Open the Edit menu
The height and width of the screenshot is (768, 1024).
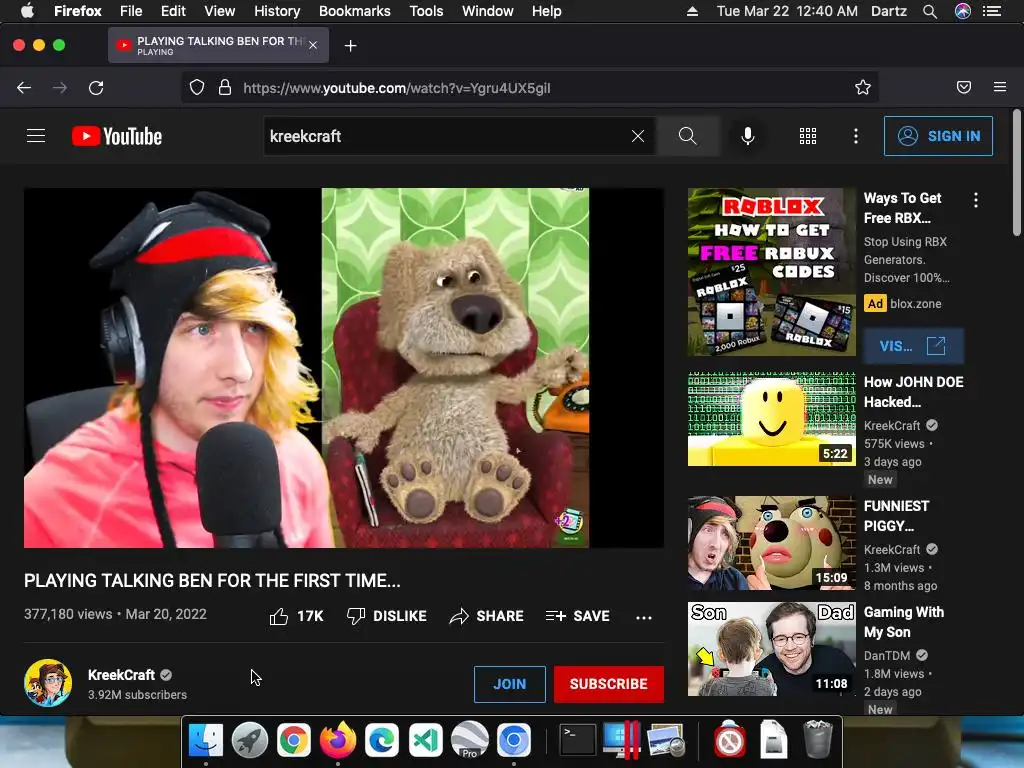[x=173, y=11]
